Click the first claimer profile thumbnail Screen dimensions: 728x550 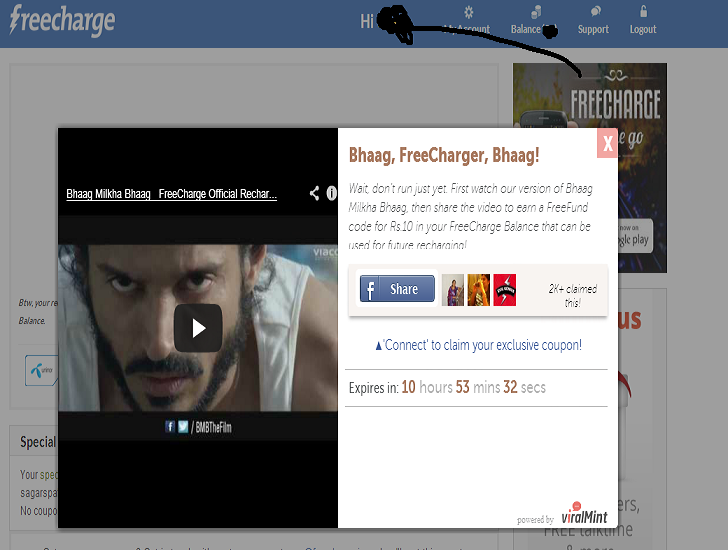pos(452,290)
